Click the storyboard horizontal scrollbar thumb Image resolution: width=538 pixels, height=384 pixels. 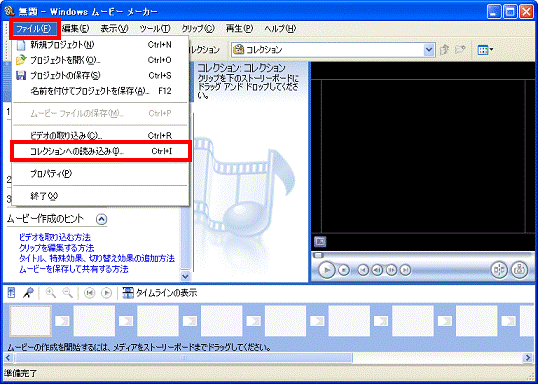tap(184, 358)
